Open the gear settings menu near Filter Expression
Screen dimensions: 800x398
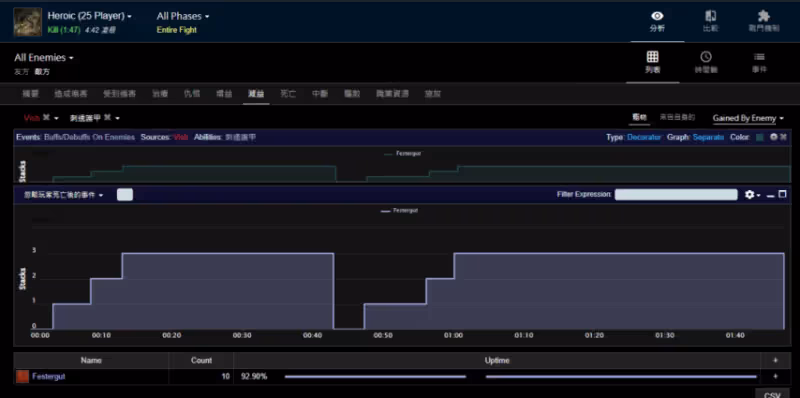(753, 194)
